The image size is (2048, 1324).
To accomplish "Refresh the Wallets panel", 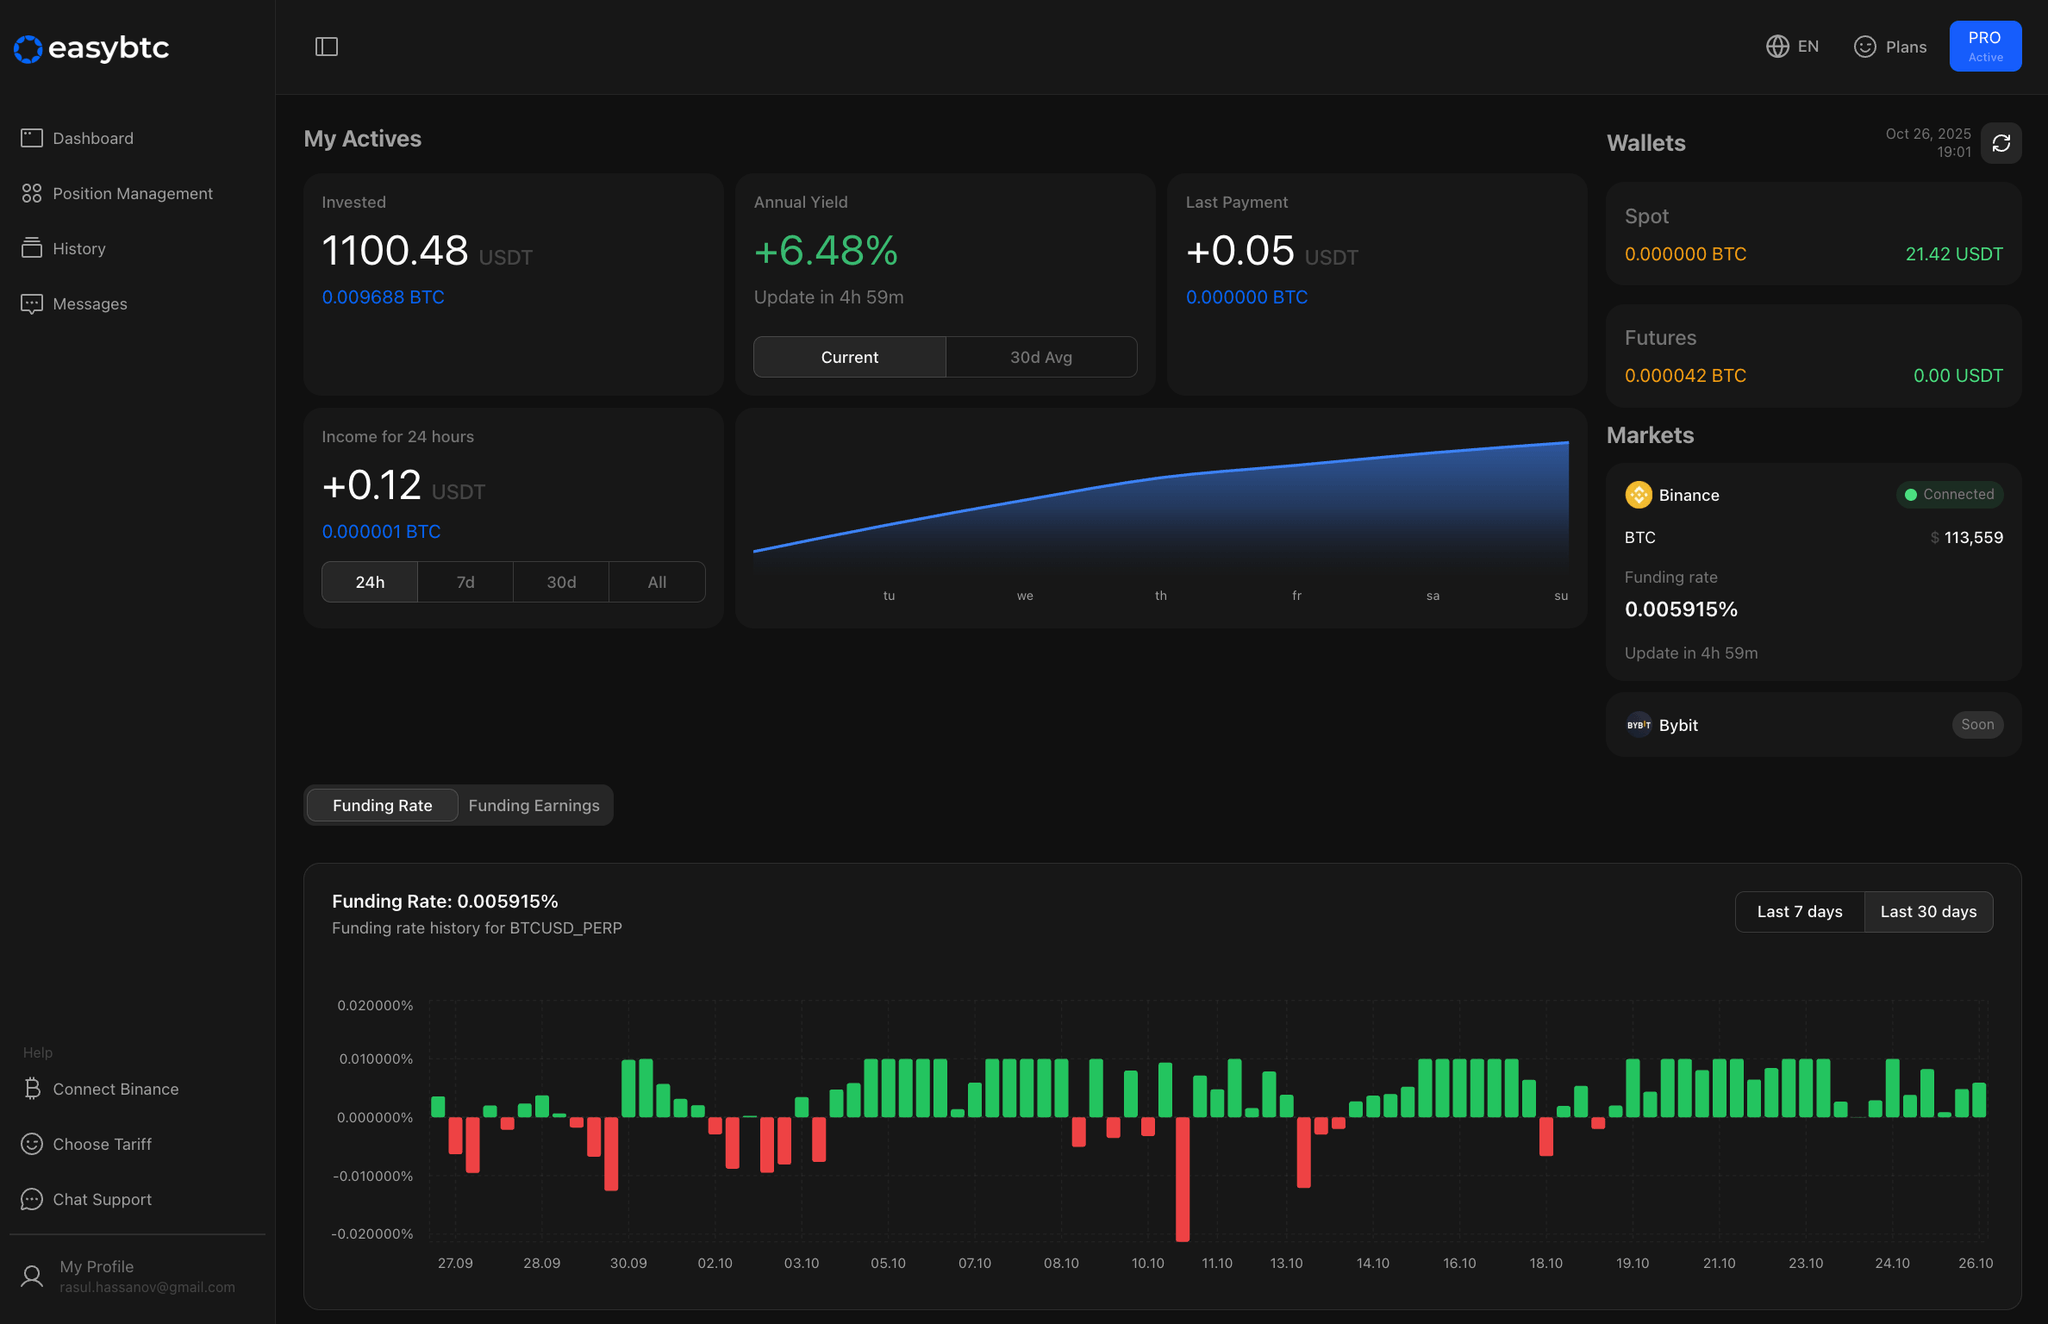I will [x=2000, y=143].
